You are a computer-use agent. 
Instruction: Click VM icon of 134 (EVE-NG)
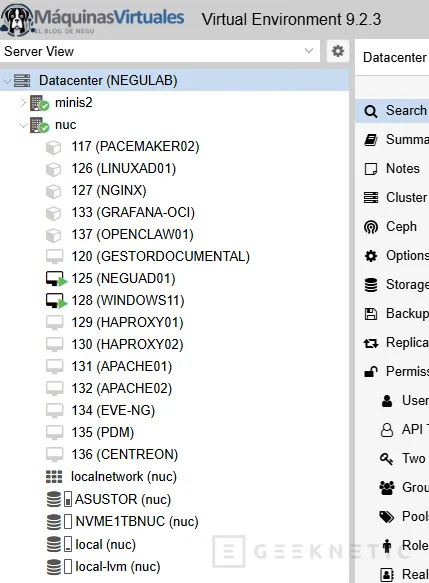[54, 410]
